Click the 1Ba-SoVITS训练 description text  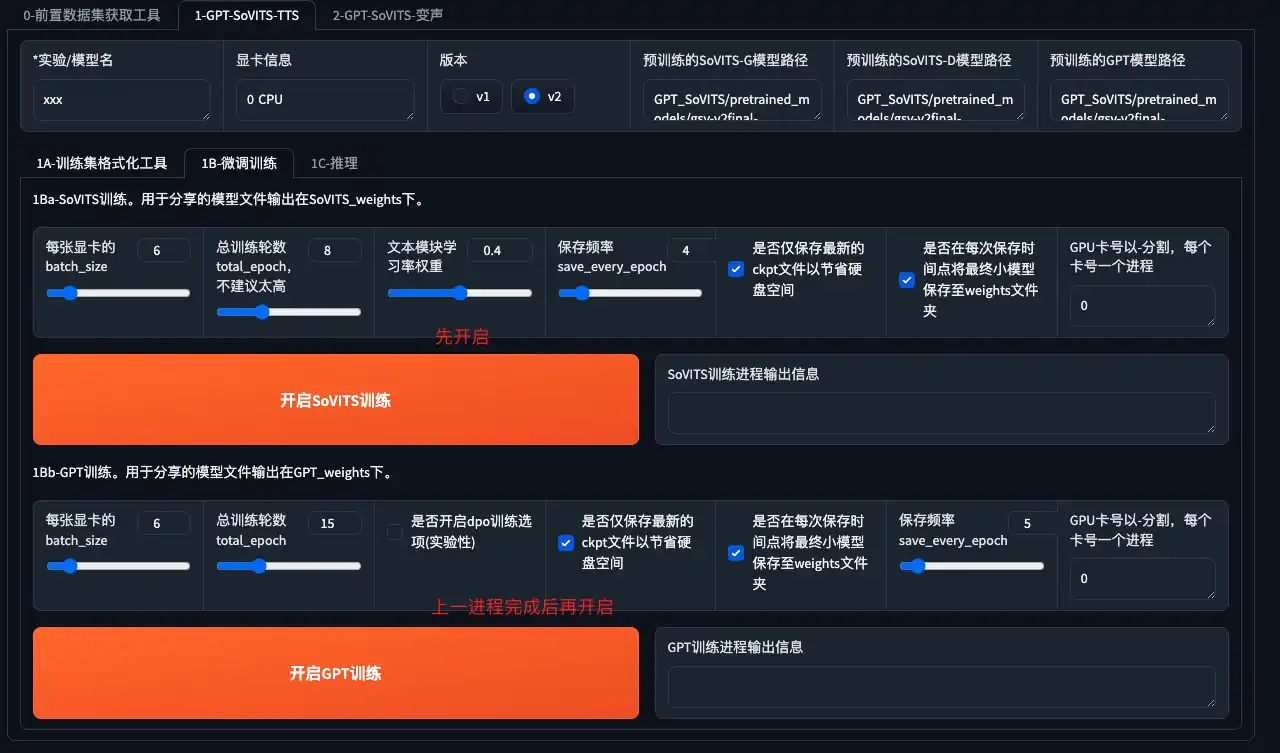point(230,200)
